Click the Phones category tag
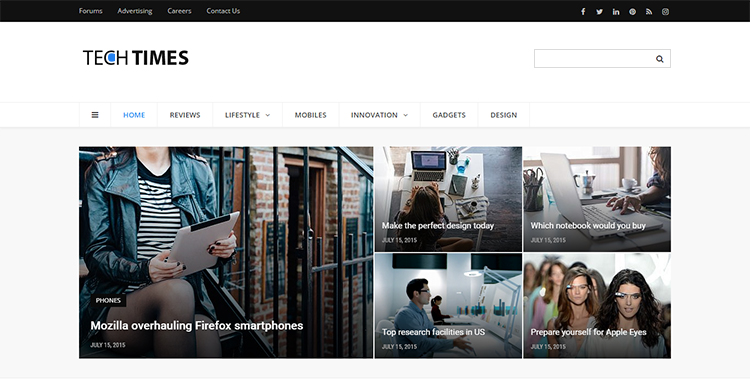 pyautogui.click(x=108, y=301)
